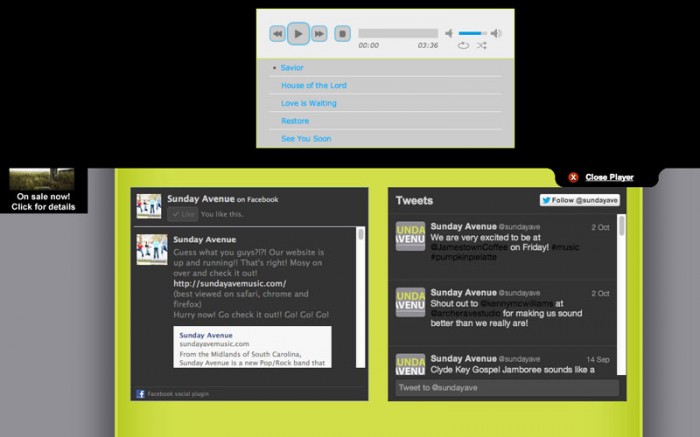Skip ahead with the next track button
This screenshot has height=437, width=700.
[319, 33]
